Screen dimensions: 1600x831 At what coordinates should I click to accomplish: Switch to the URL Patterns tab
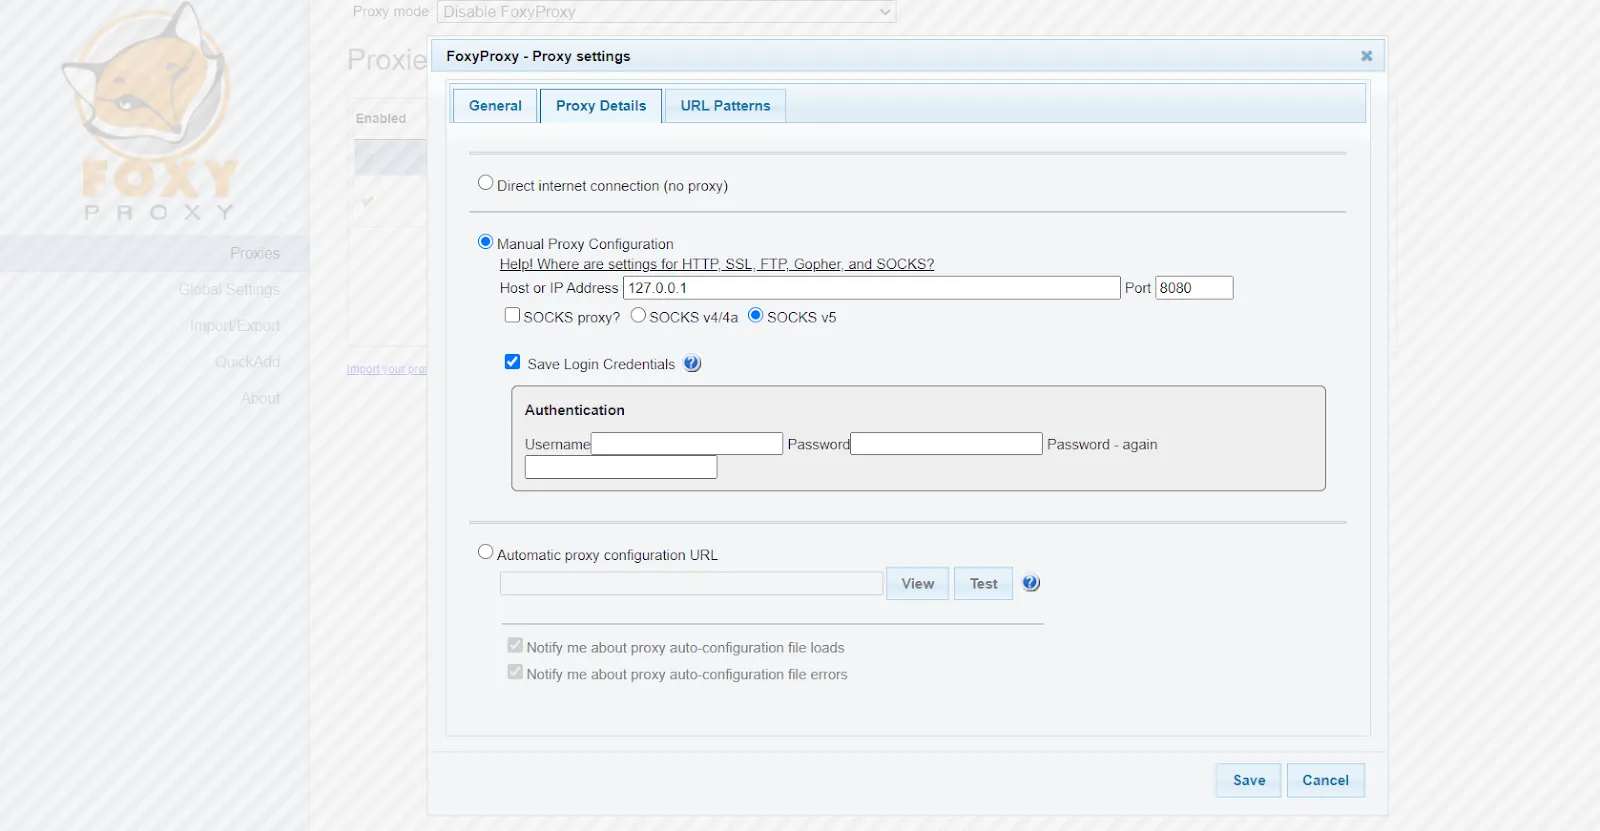point(725,106)
